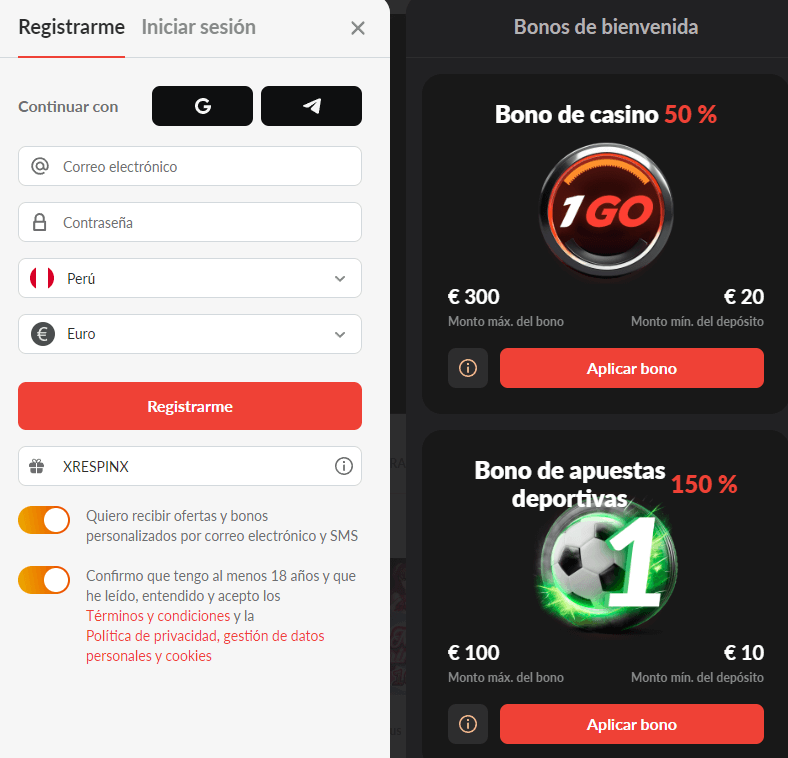
Task: Focus the Correo electrónico field
Action: (190, 166)
